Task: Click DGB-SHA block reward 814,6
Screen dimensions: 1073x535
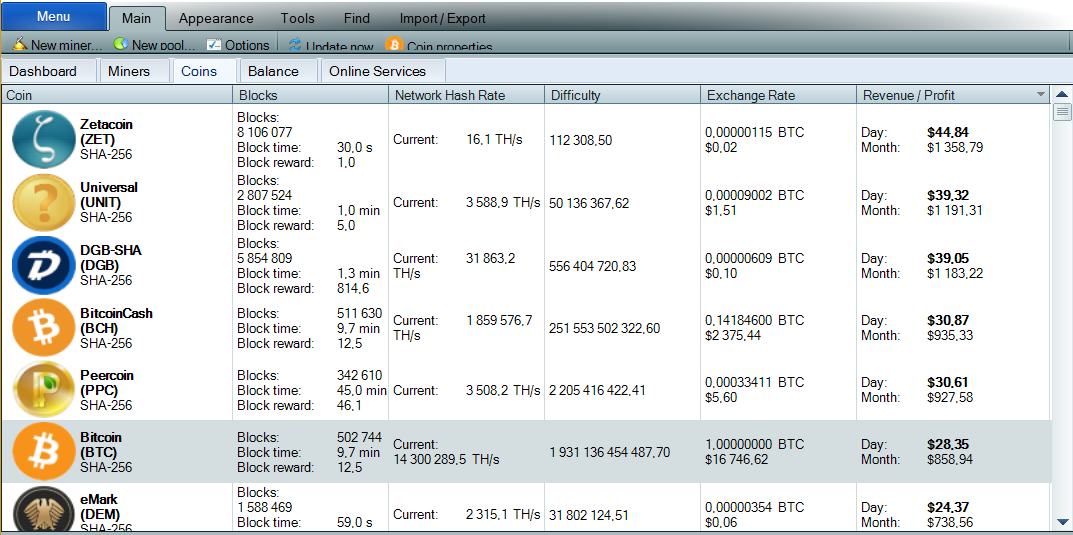Action: point(354,289)
